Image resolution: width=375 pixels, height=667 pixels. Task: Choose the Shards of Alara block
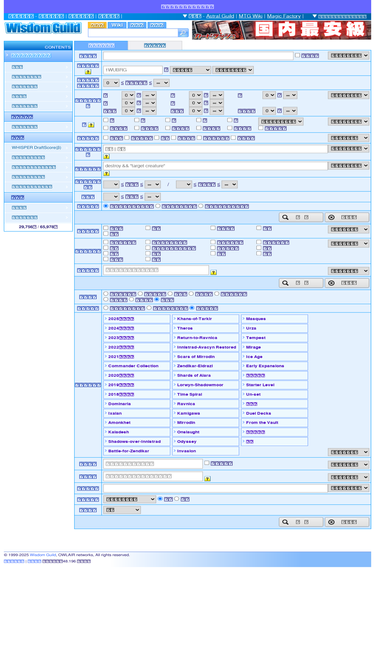(206, 375)
